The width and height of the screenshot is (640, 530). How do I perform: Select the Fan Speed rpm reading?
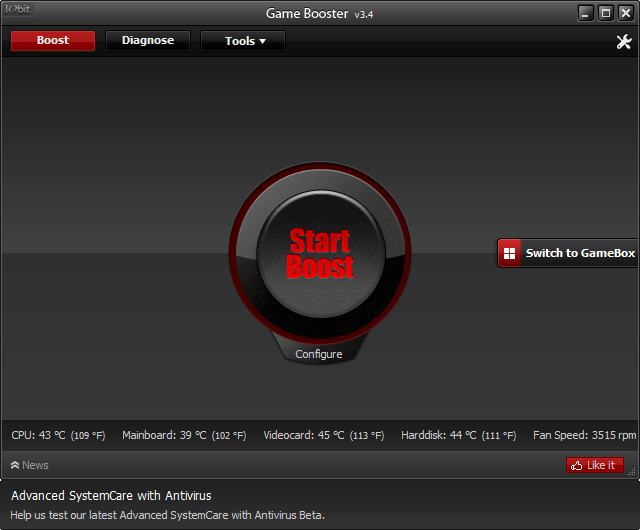584,435
